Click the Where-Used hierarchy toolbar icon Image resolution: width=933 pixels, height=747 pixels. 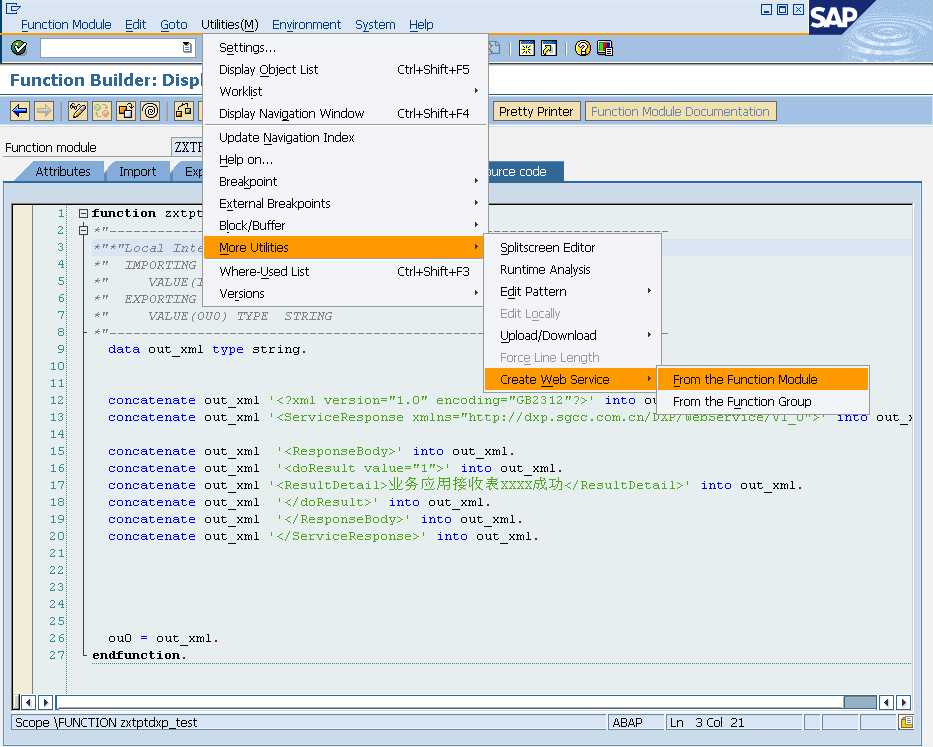pyautogui.click(x=184, y=111)
